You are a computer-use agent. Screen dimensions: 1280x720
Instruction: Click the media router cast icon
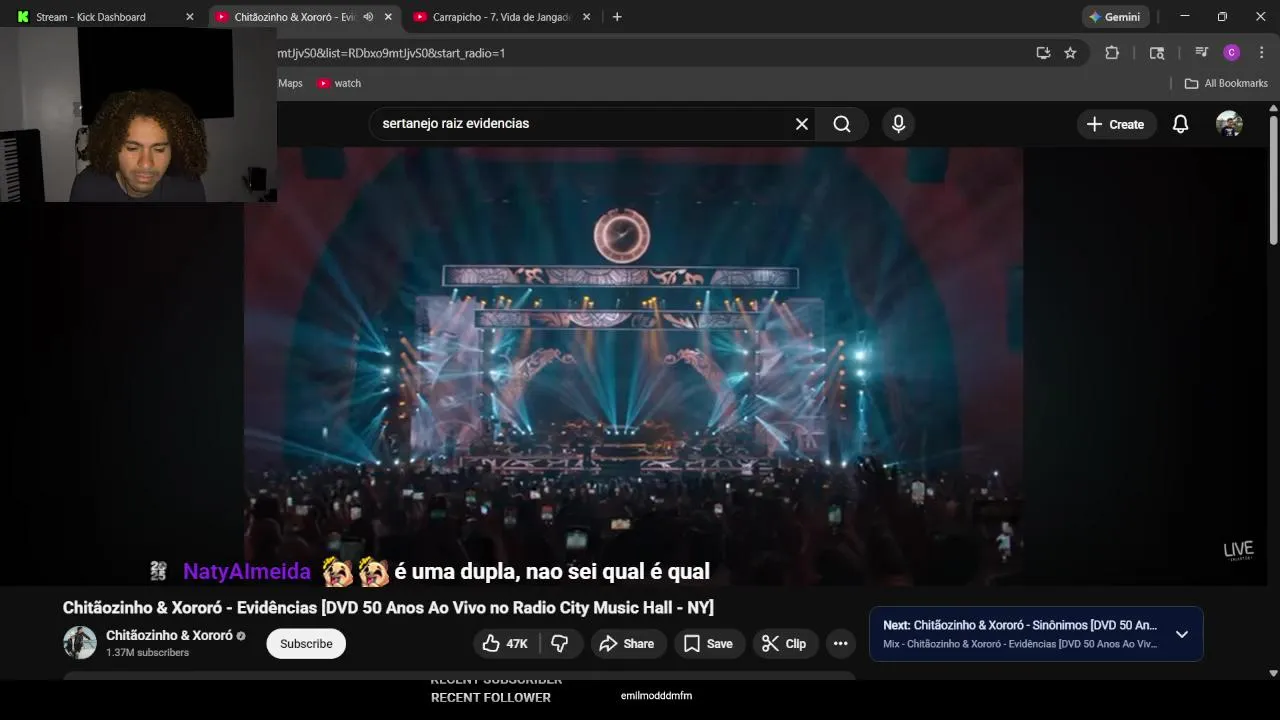[1157, 53]
